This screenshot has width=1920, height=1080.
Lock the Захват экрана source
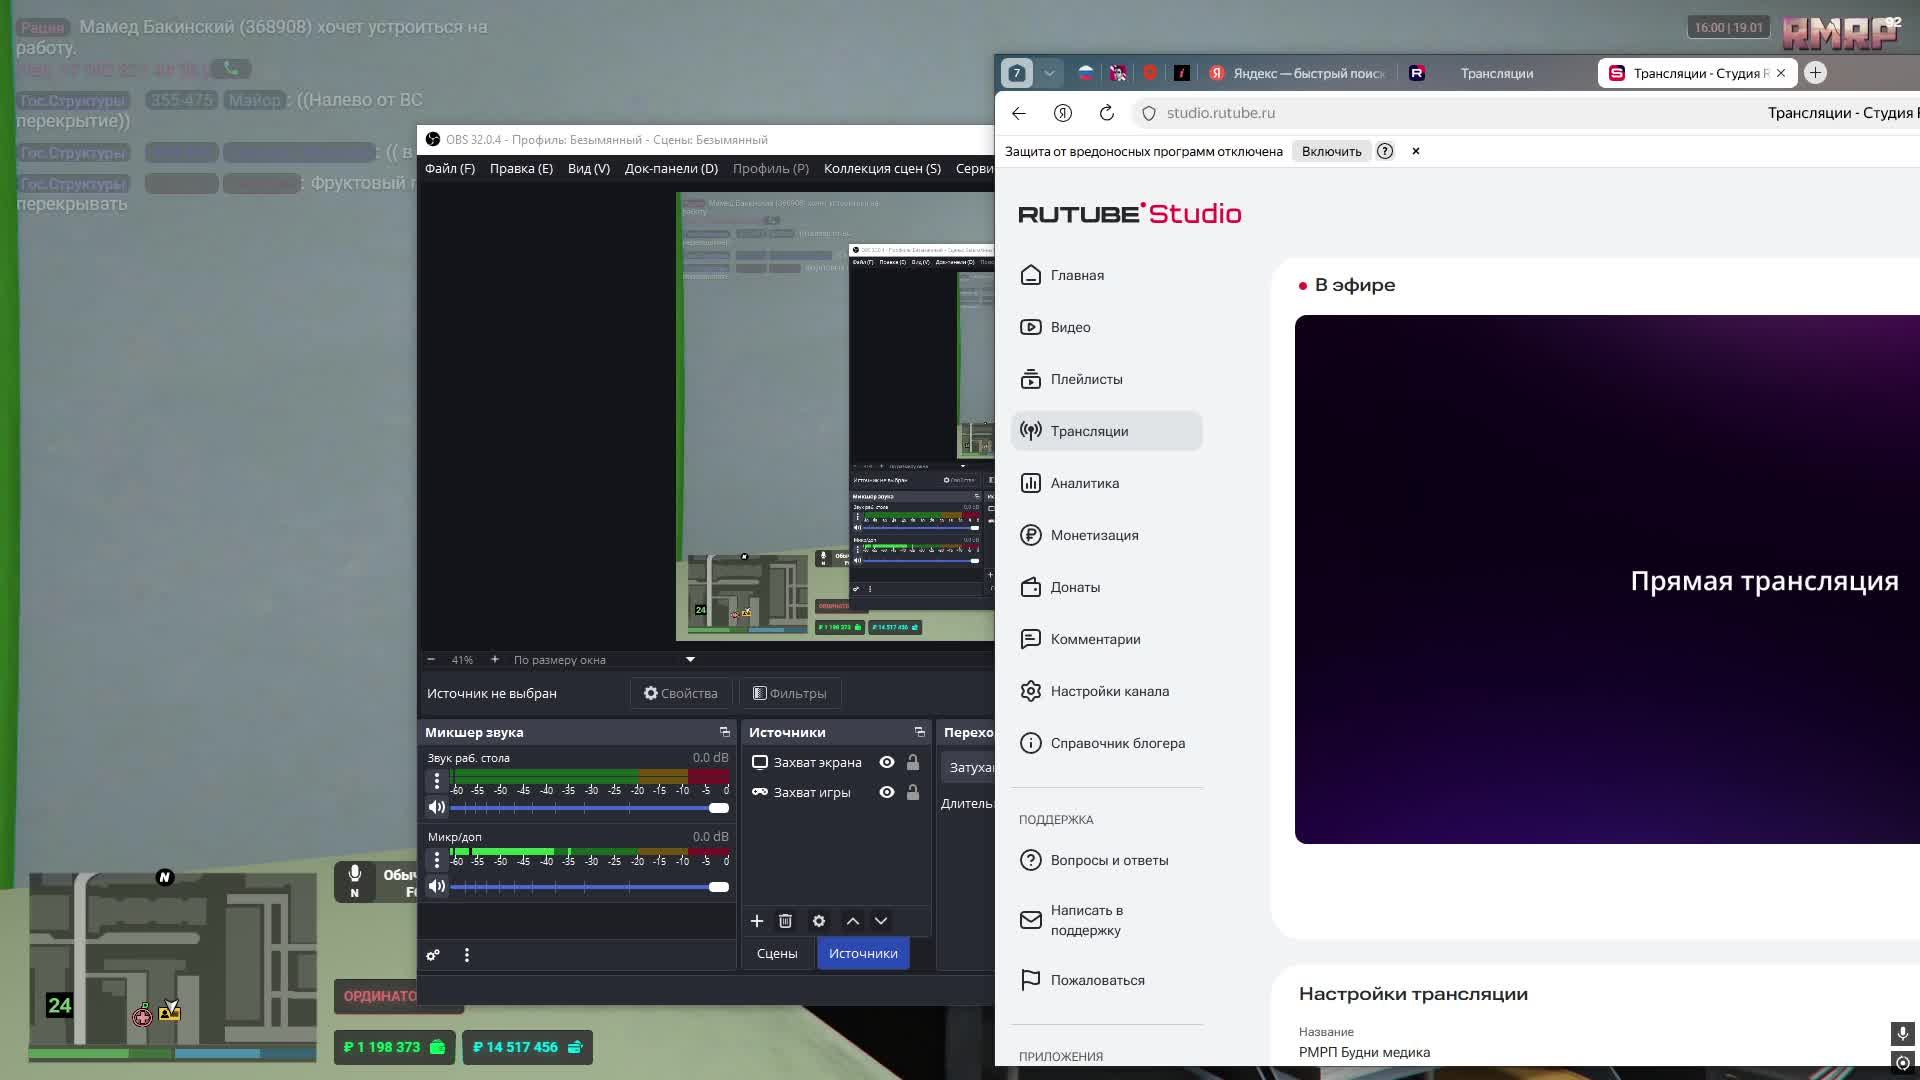(x=913, y=762)
